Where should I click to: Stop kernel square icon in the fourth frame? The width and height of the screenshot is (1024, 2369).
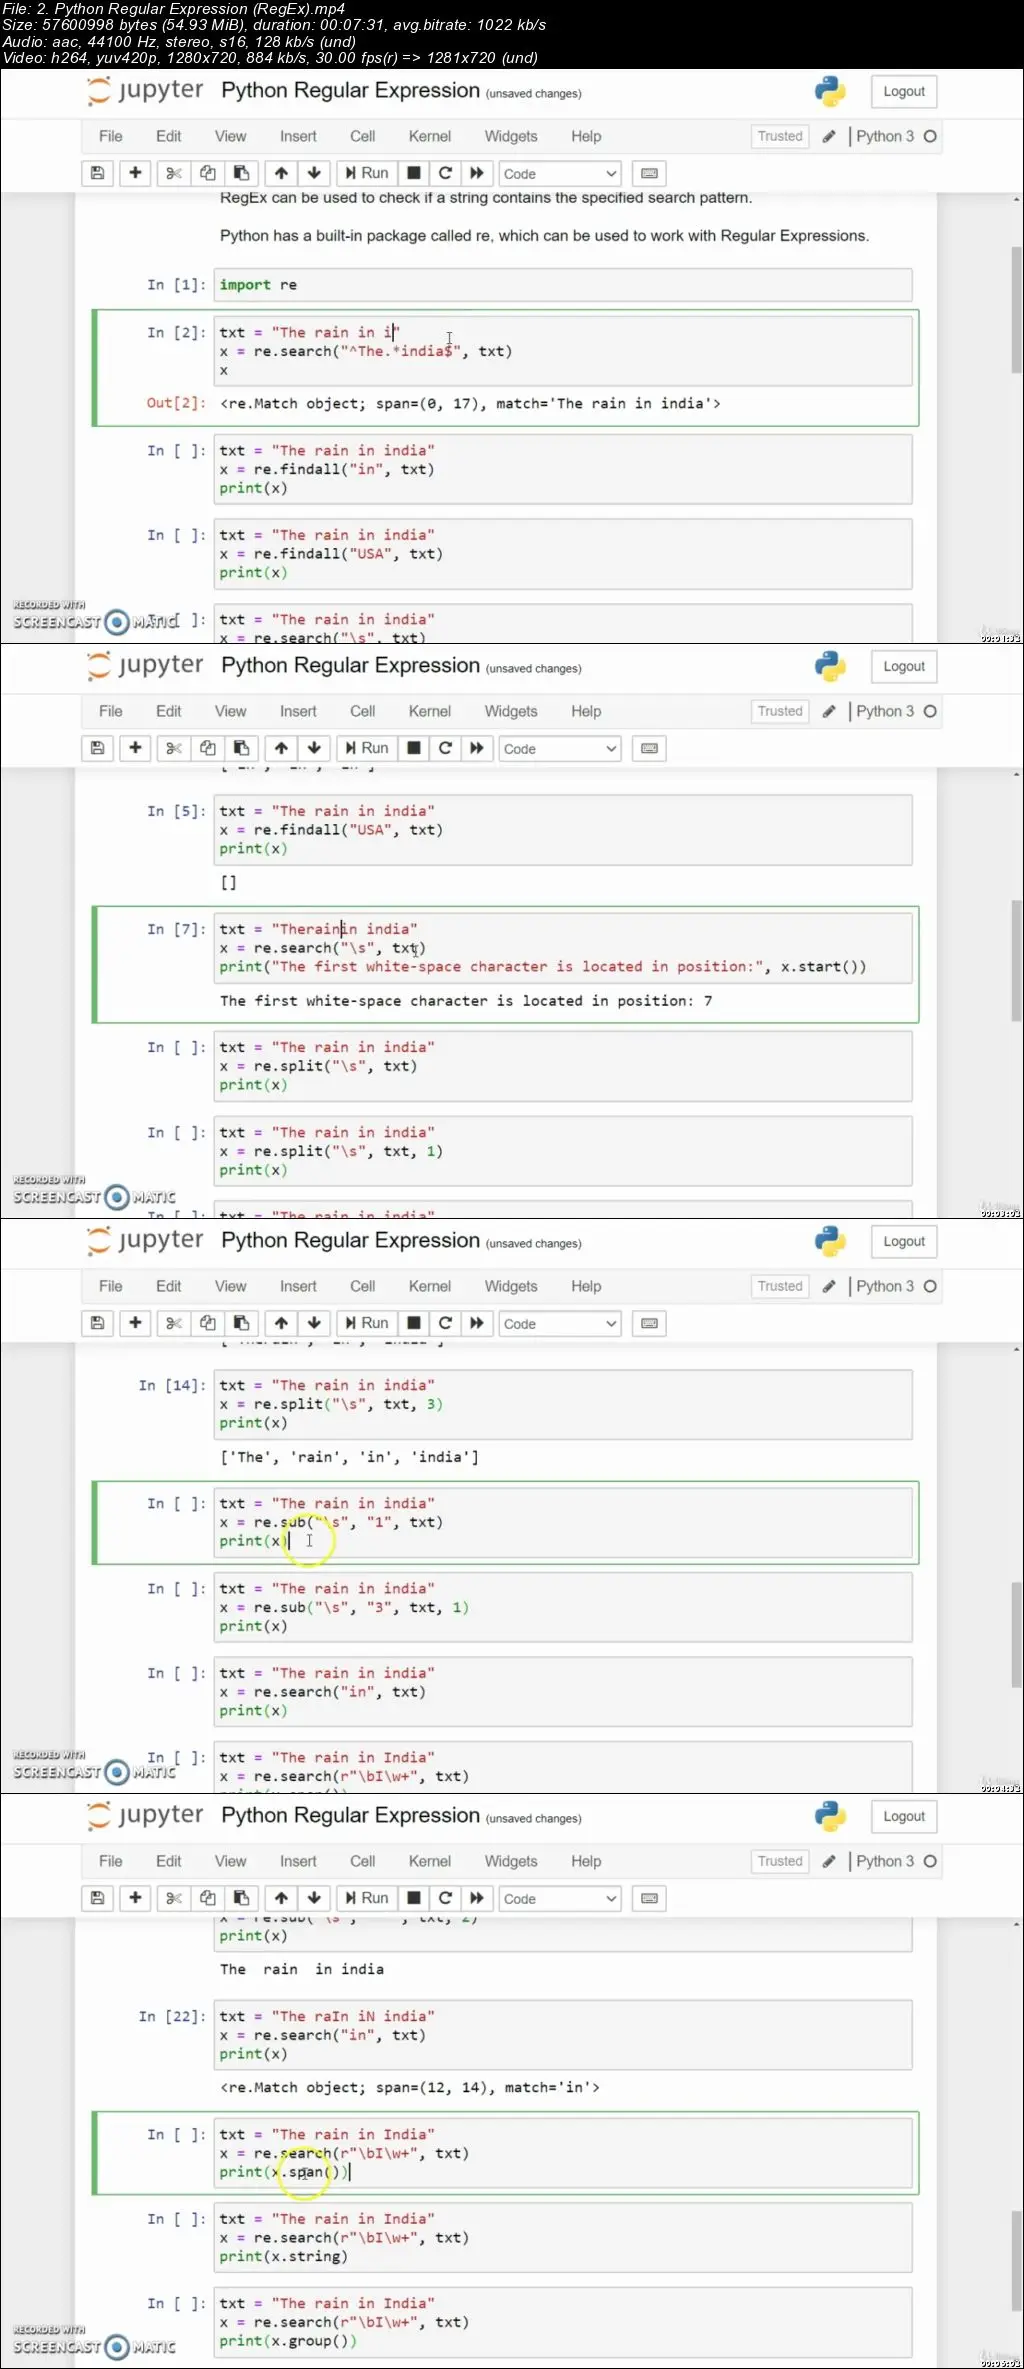(413, 1898)
